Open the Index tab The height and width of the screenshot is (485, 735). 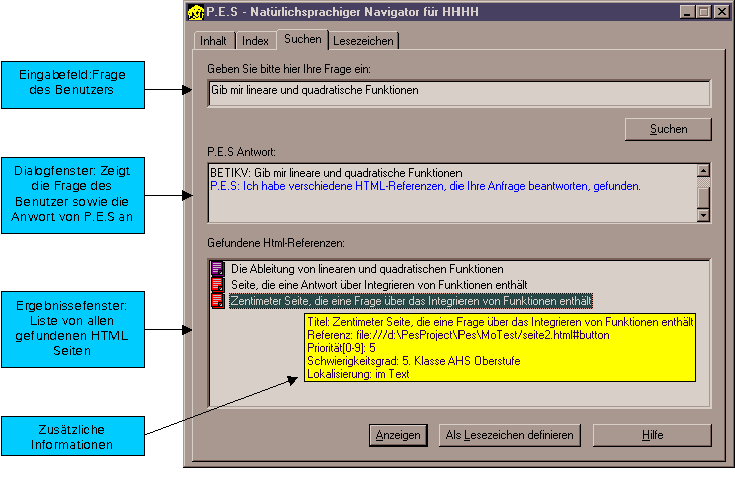point(255,41)
